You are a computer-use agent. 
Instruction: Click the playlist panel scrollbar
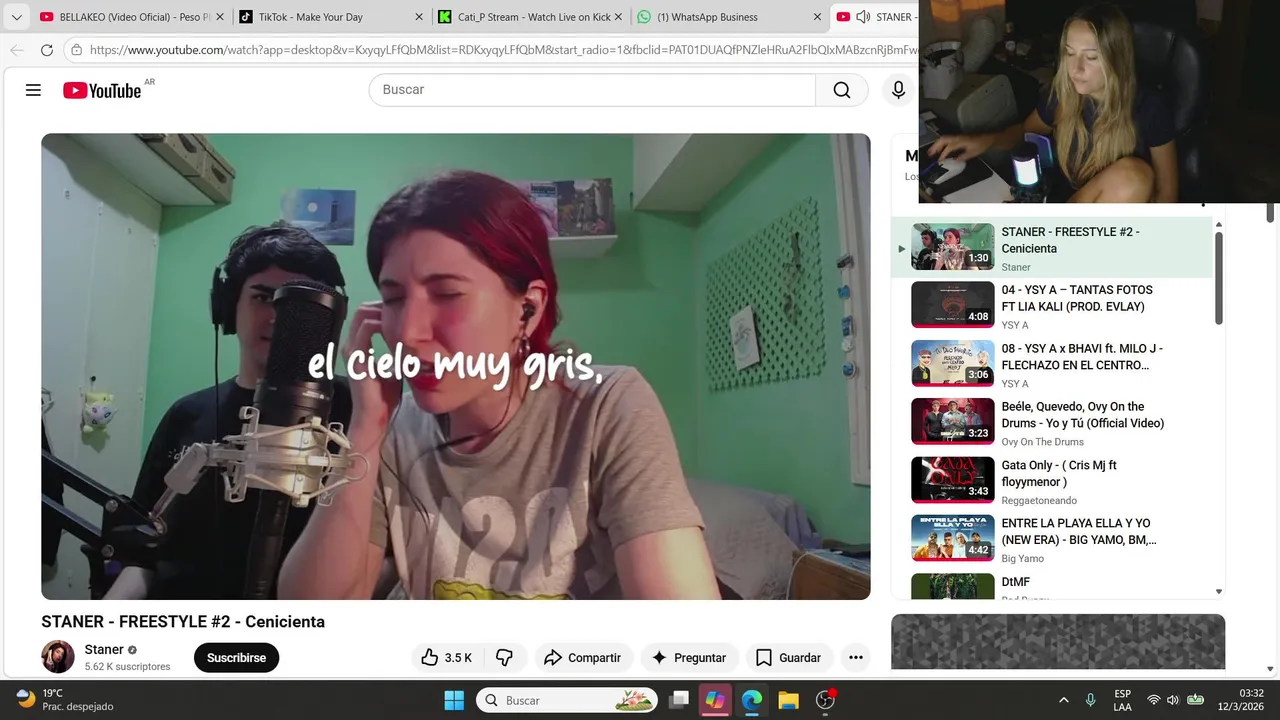(1218, 278)
